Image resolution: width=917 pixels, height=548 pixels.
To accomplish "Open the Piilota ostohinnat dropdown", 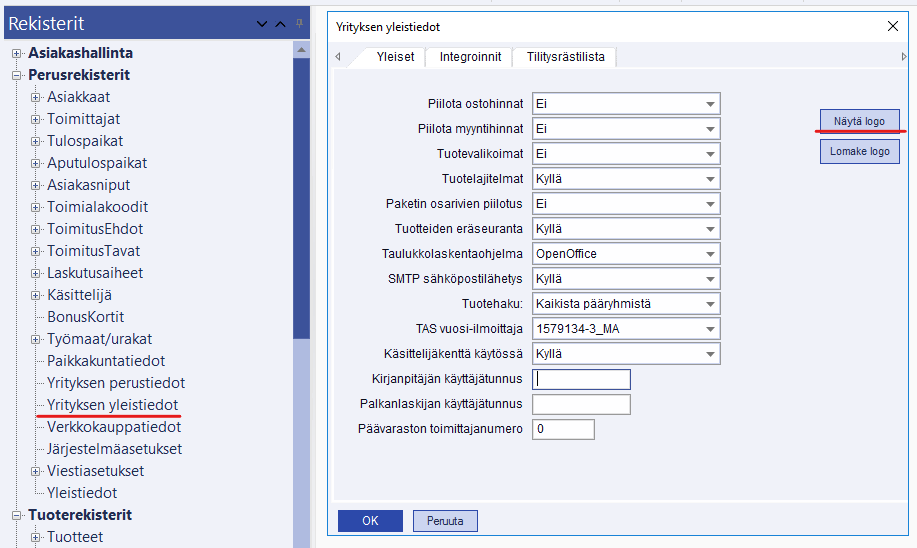I will tap(710, 104).
